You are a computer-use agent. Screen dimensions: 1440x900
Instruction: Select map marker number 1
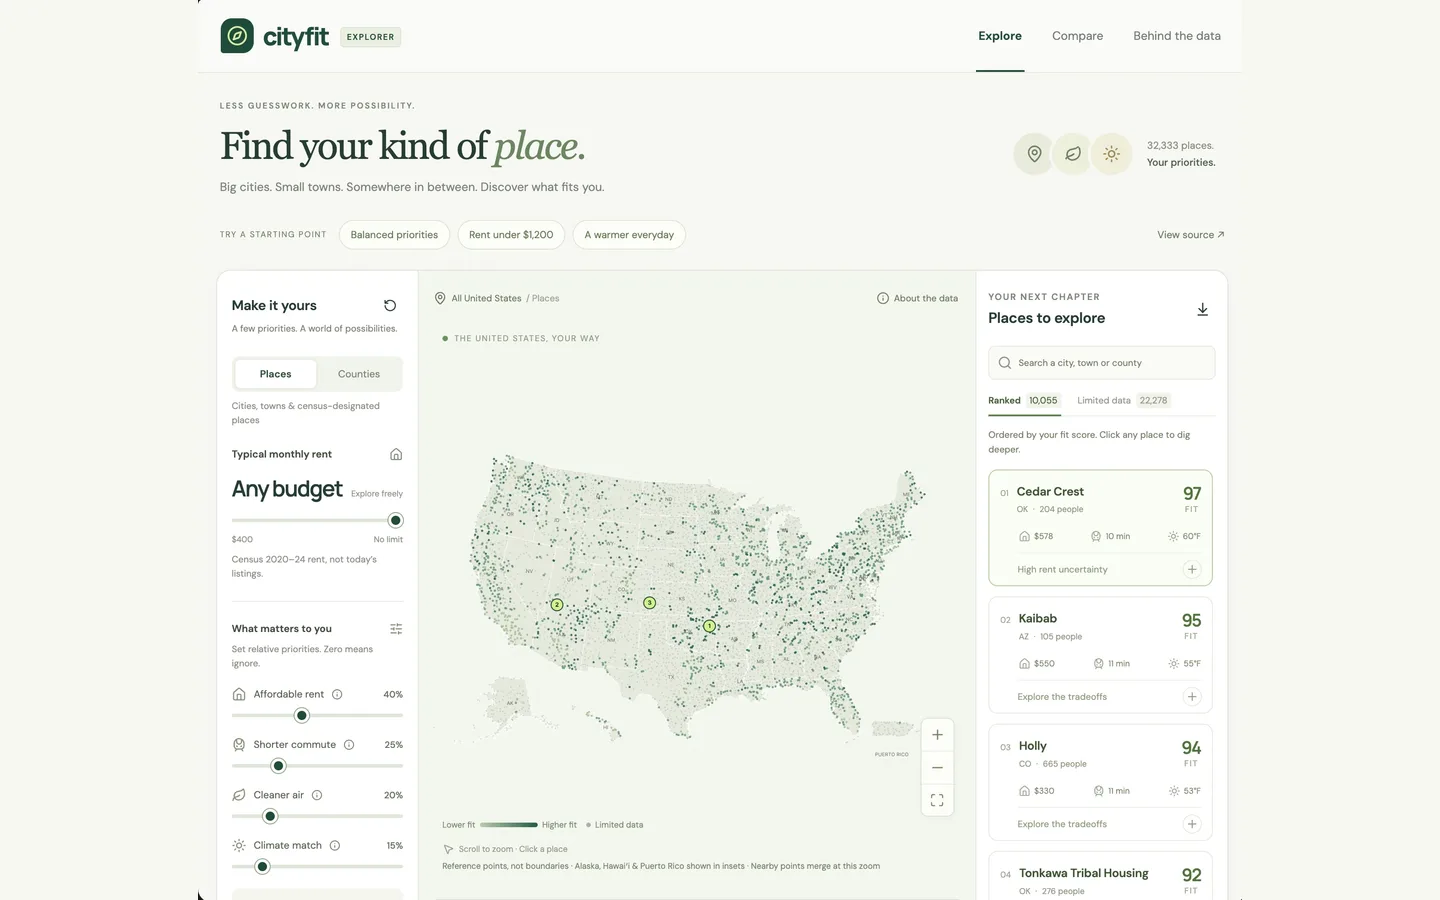[709, 626]
